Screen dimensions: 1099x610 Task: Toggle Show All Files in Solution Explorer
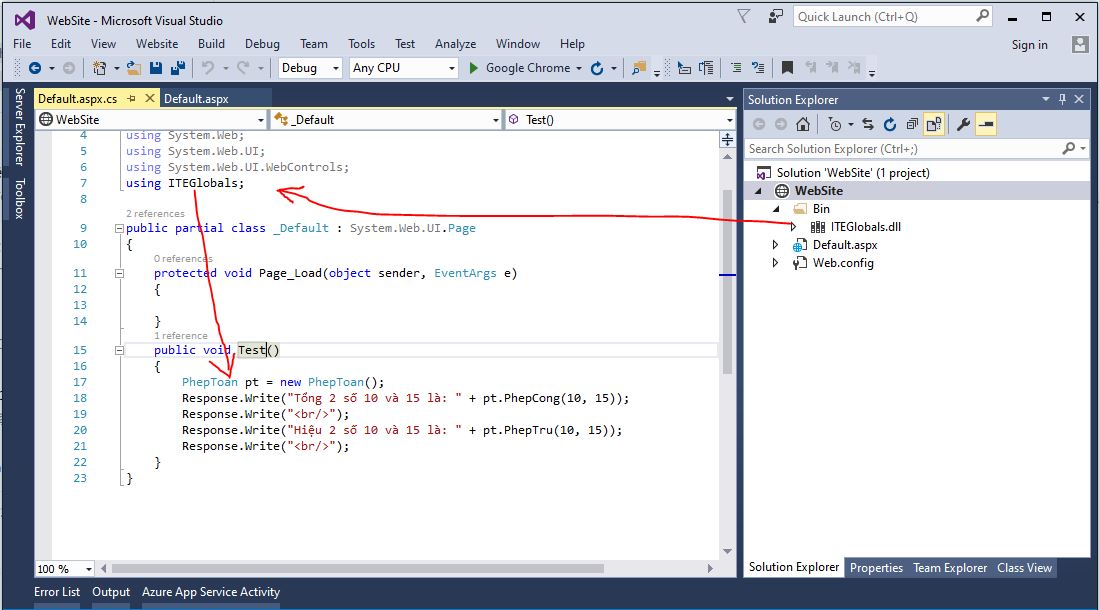[934, 125]
